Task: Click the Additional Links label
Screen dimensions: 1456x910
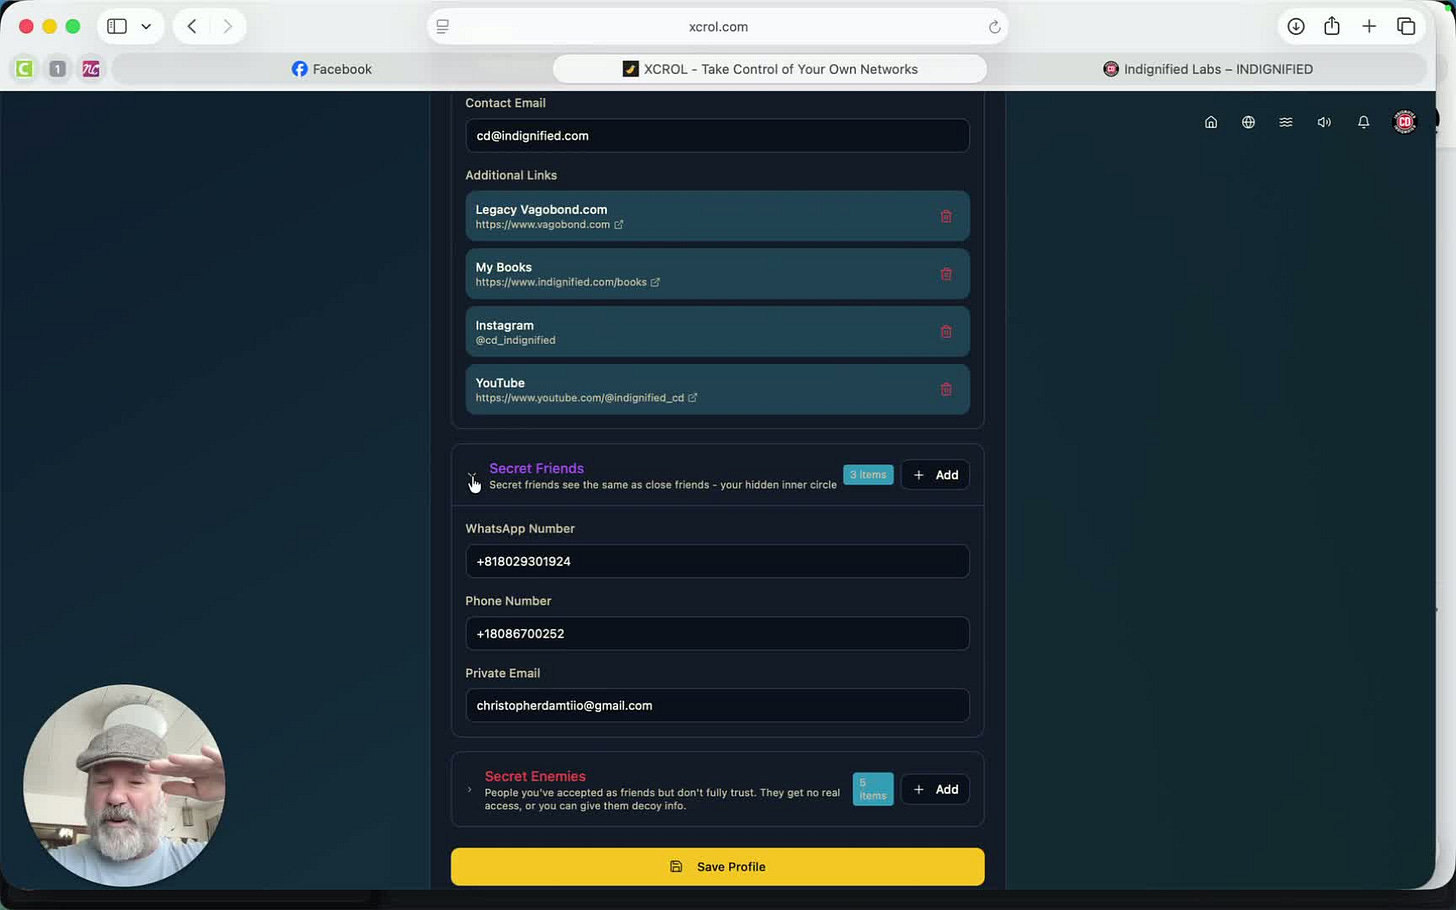Action: (x=511, y=175)
